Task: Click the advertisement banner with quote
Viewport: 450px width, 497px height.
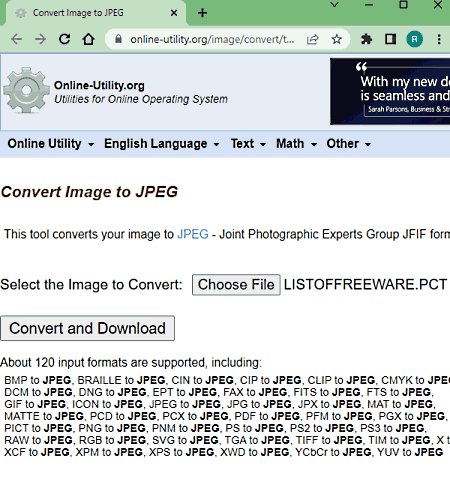Action: pos(390,91)
